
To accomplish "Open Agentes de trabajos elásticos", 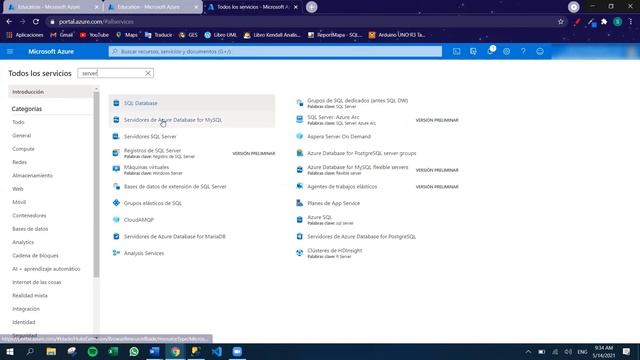I will point(342,187).
